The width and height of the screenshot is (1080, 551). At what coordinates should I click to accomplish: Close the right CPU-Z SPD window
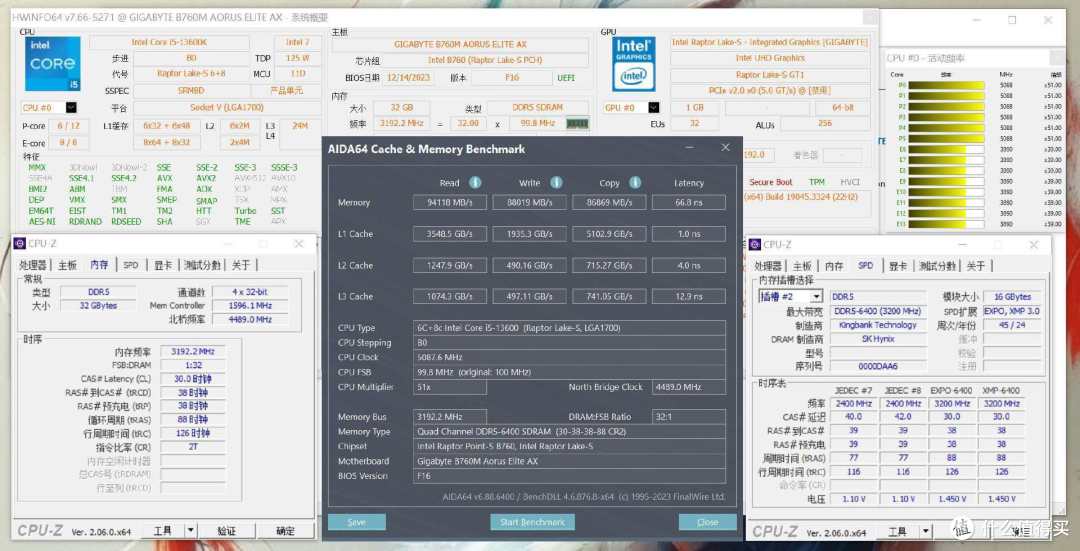pyautogui.click(x=1033, y=245)
